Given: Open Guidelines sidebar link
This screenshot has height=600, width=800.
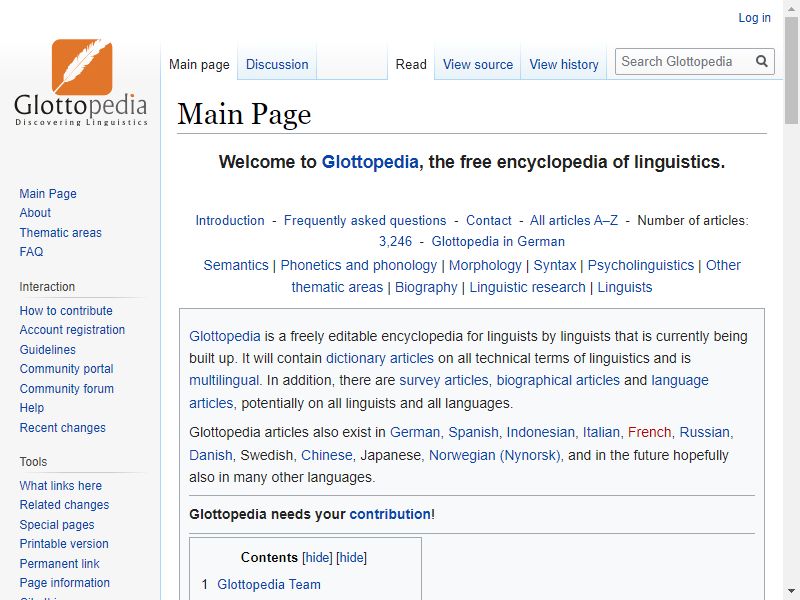Looking at the screenshot, I should (47, 349).
